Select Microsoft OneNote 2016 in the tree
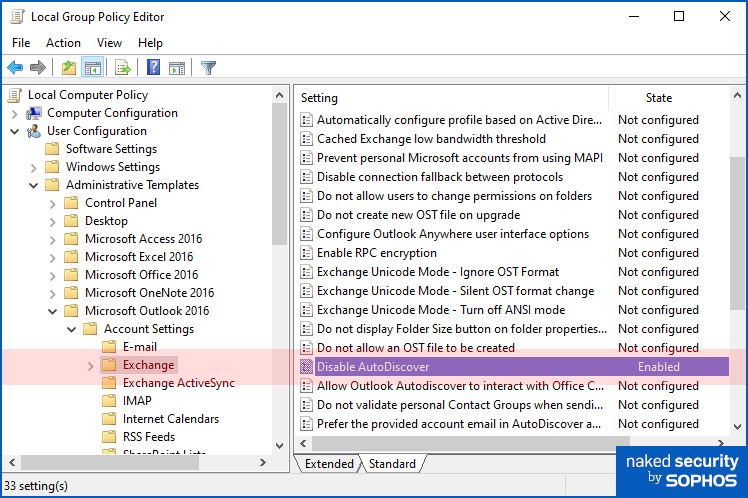748x498 pixels. coord(149,293)
